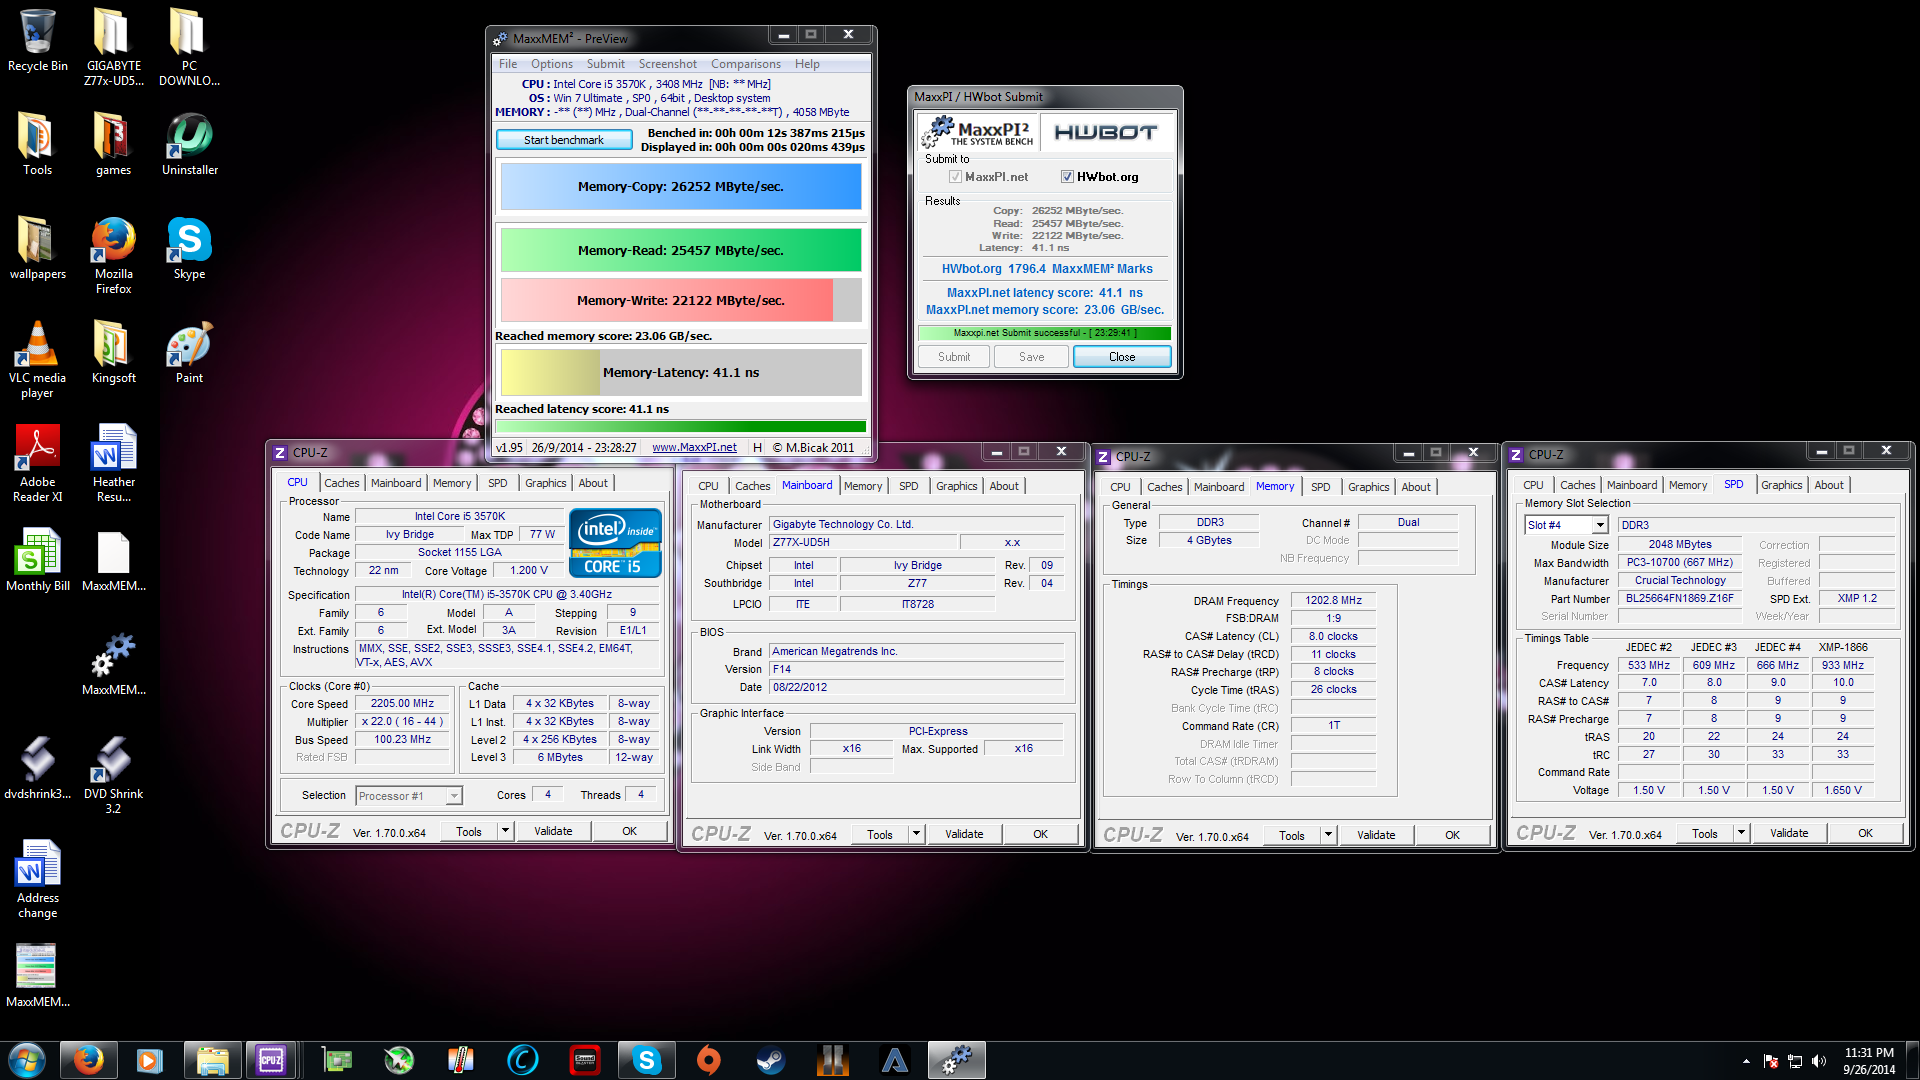Viewport: 1920px width, 1080px height.
Task: Expand the Tools arrow in the CPU-Z Memory window
Action: point(1328,835)
